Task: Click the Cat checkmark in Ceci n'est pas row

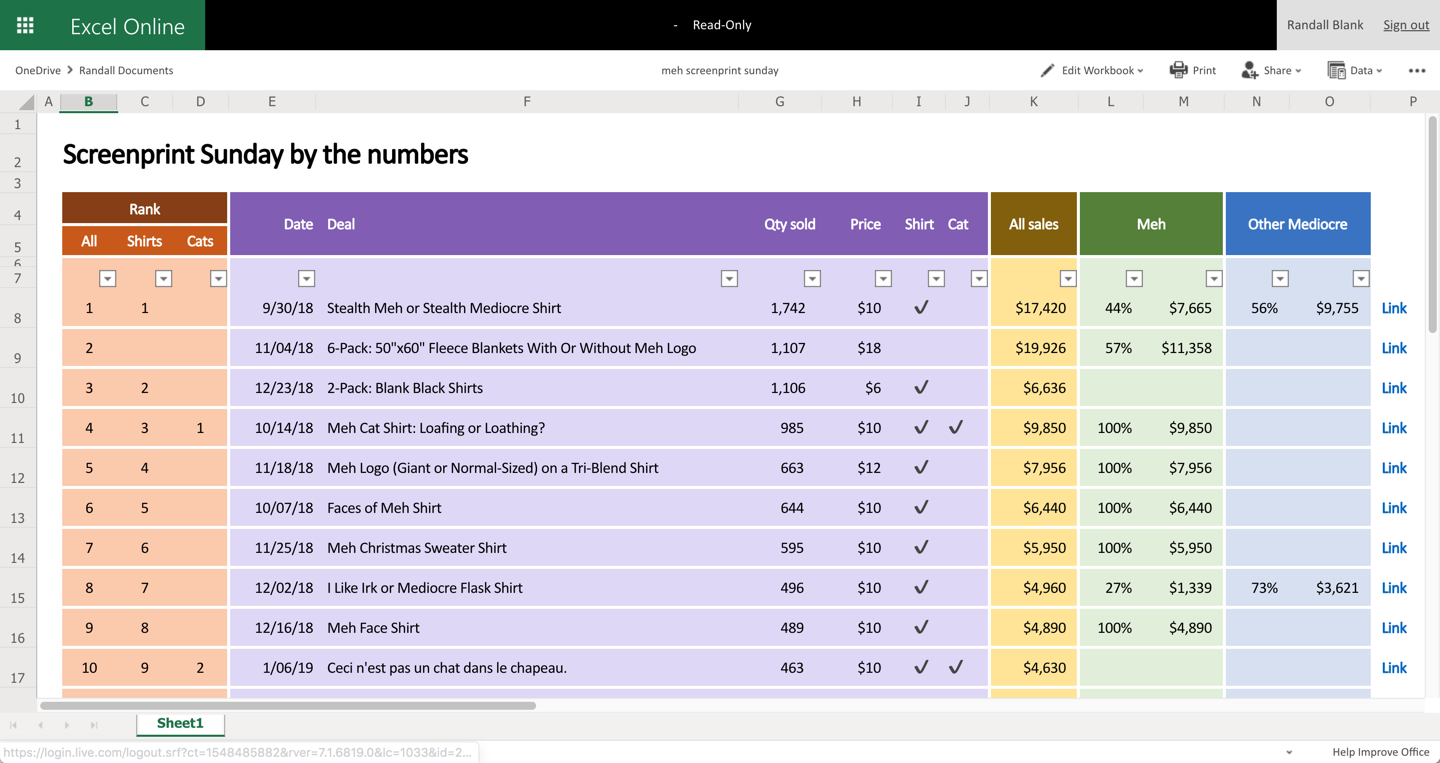Action: point(956,668)
